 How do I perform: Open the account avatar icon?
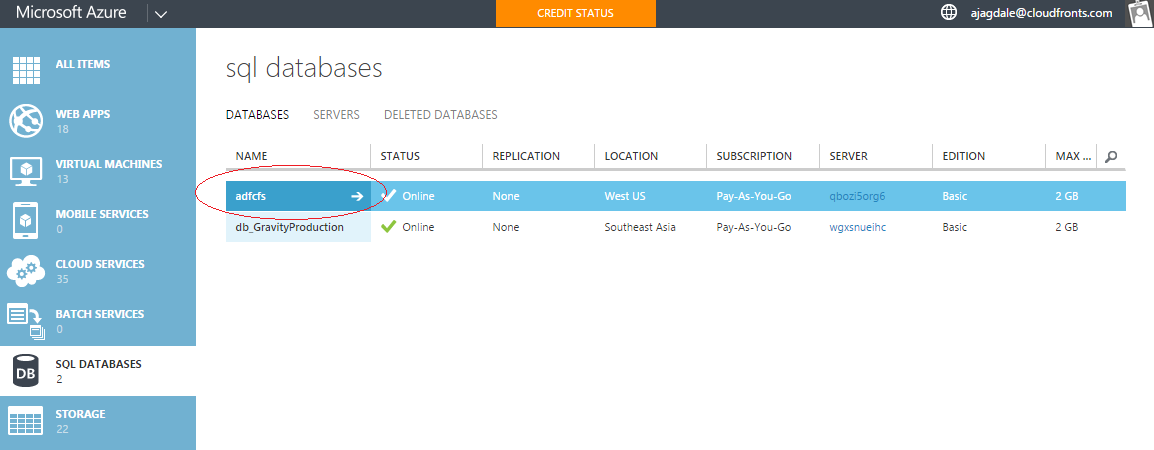pyautogui.click(x=1139, y=13)
